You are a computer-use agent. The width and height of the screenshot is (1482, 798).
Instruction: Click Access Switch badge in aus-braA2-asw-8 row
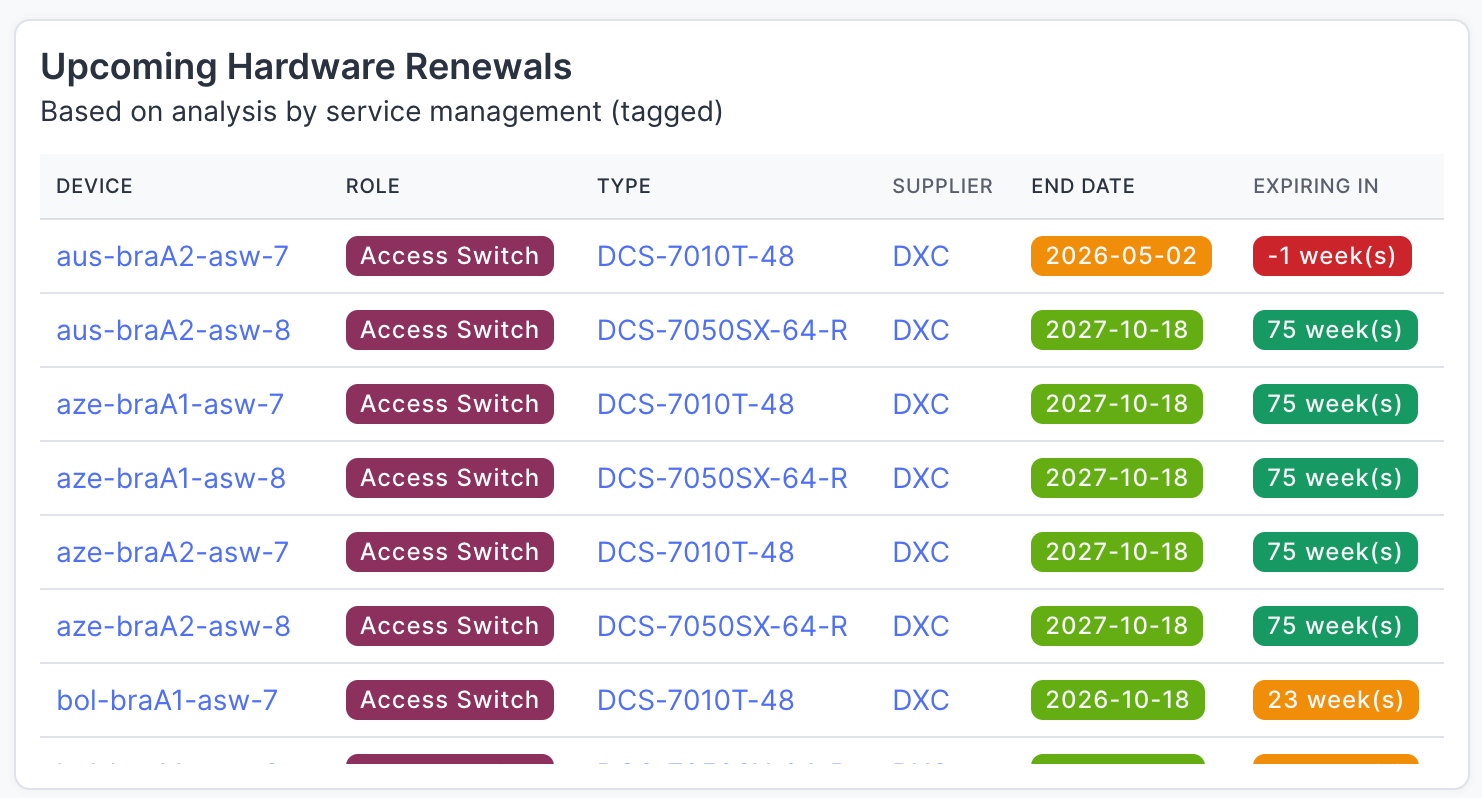tap(450, 330)
